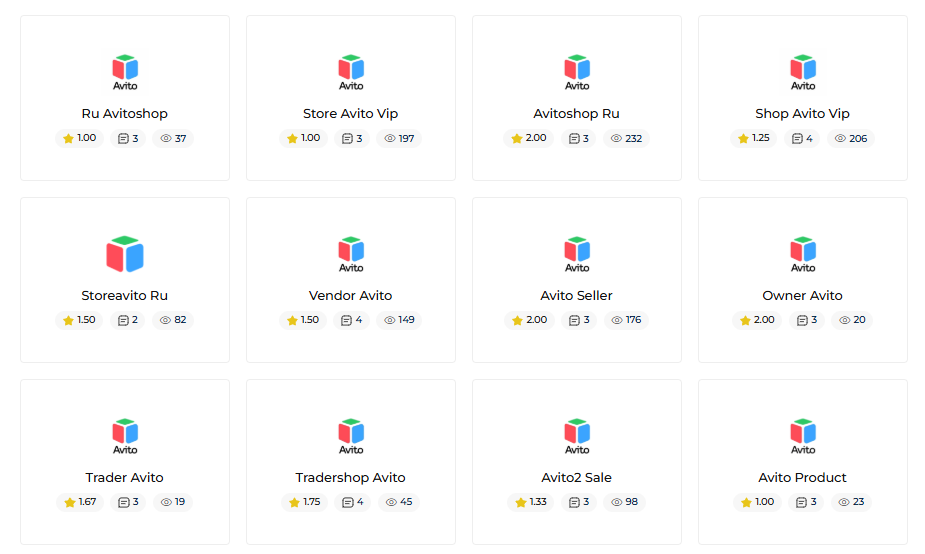Click the 206 views badge on Shop Avito Vip
Viewport: 925px width, 554px height.
pyautogui.click(x=851, y=138)
